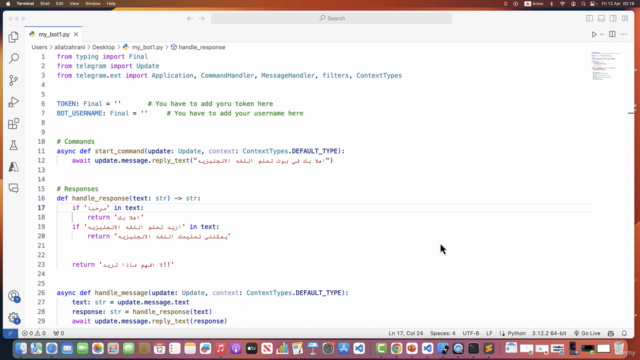Toggle the secondary side bar layout

pyautogui.click(x=613, y=18)
